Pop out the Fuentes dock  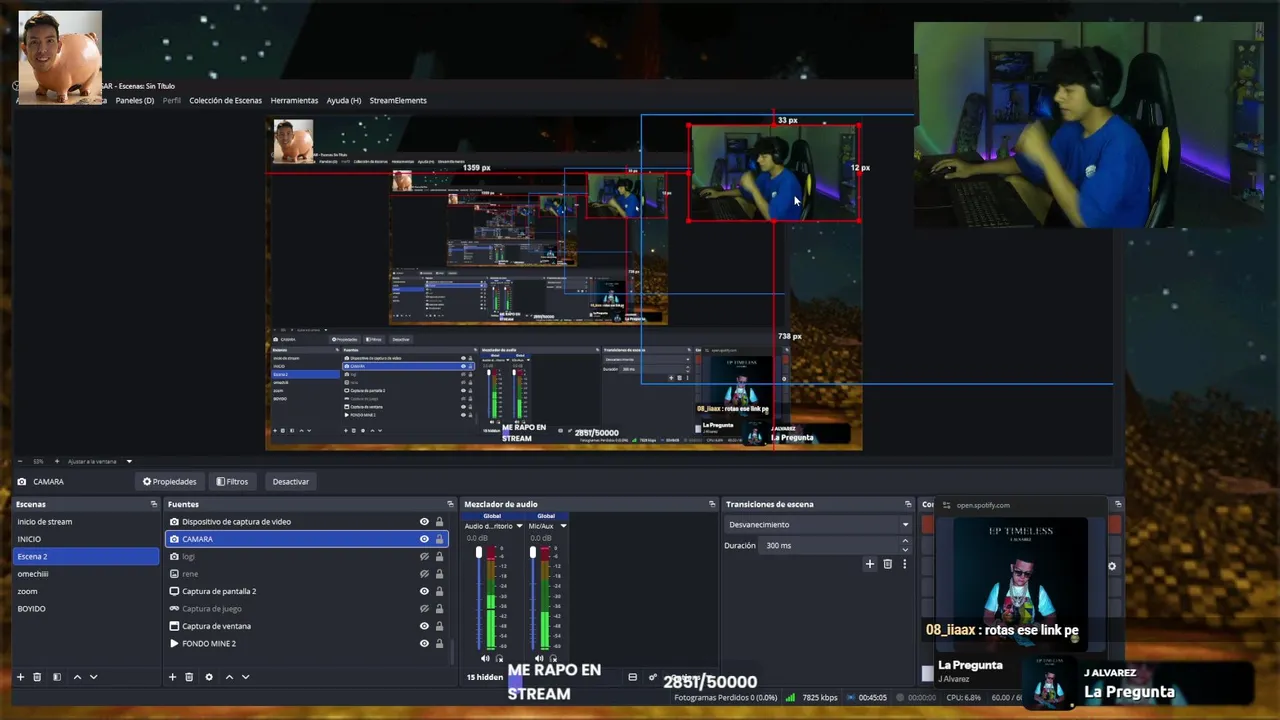click(450, 504)
